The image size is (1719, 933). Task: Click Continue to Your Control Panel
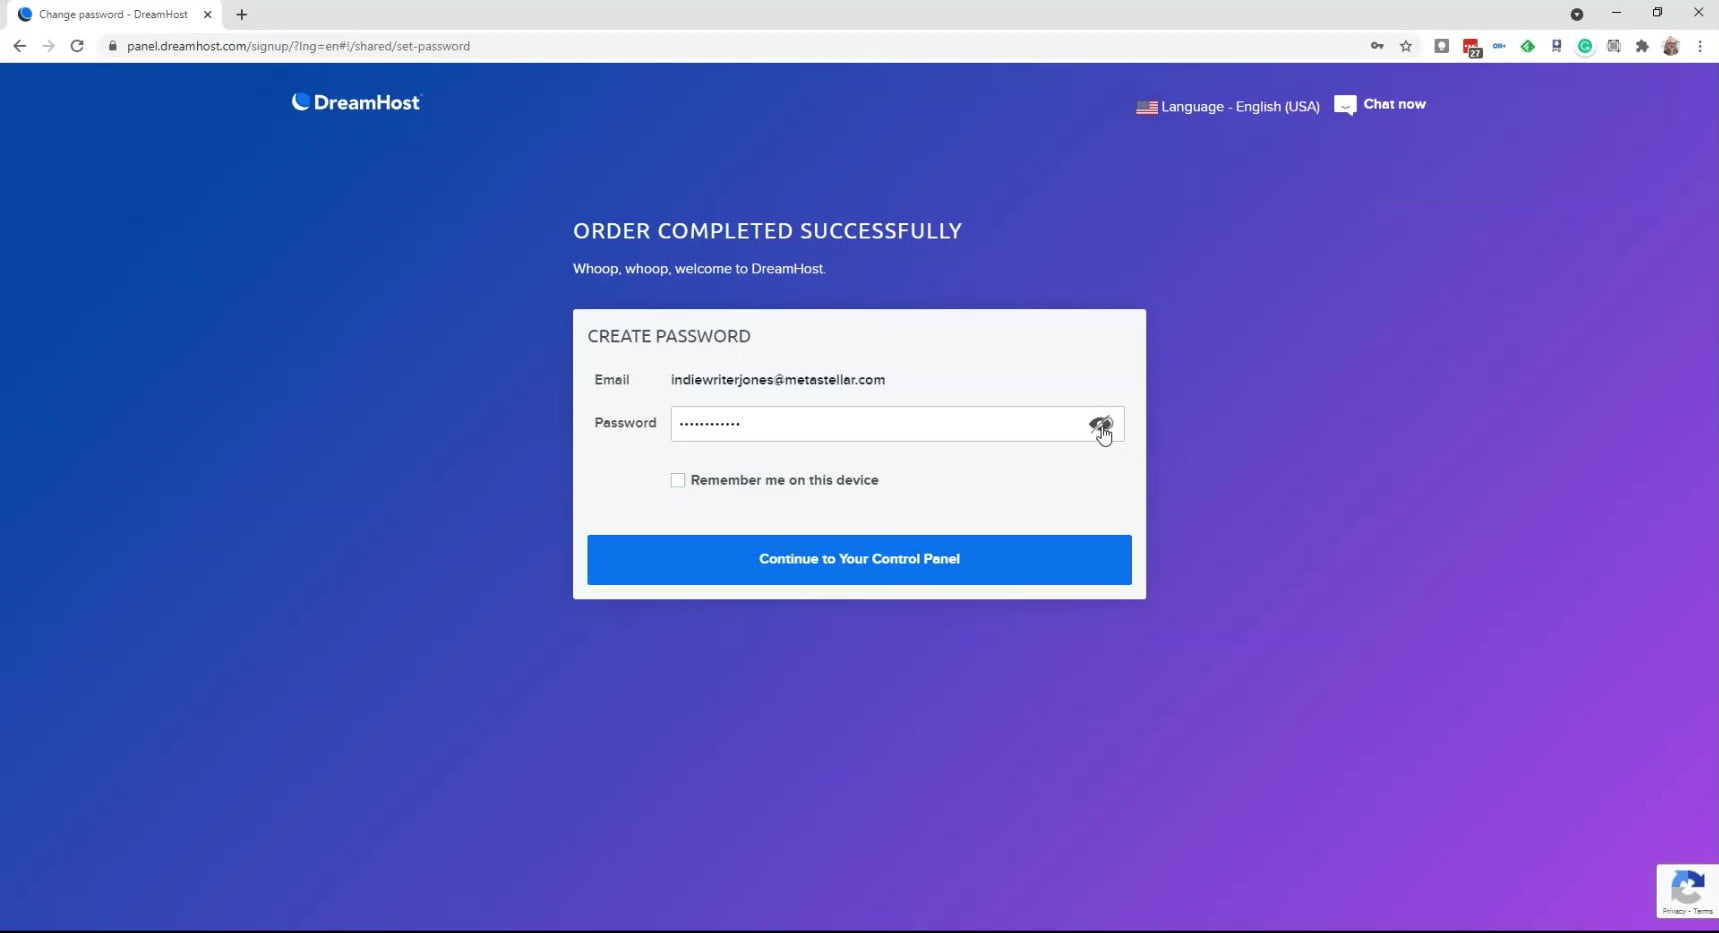[x=859, y=559]
